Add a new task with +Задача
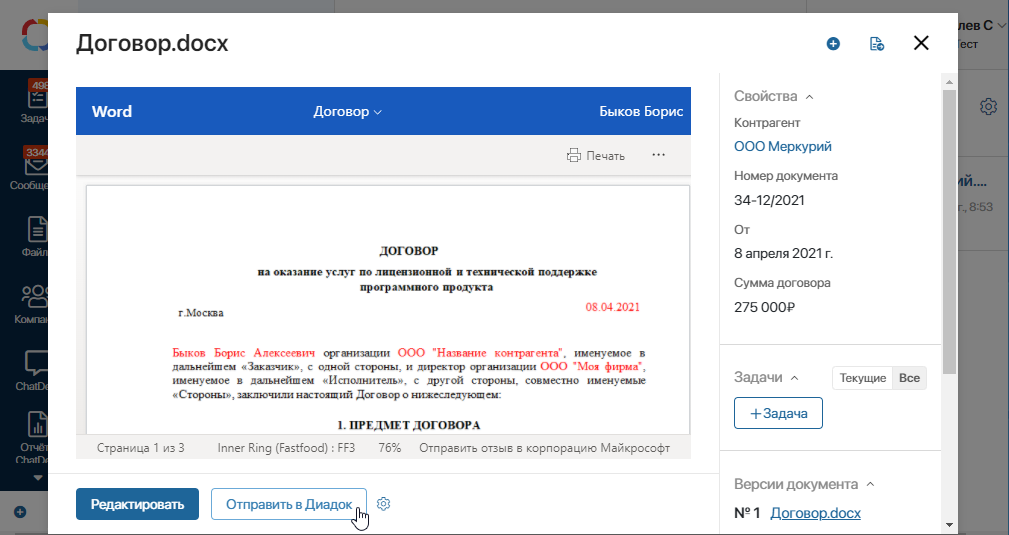Screen dimensions: 1009x535 [x=778, y=413]
